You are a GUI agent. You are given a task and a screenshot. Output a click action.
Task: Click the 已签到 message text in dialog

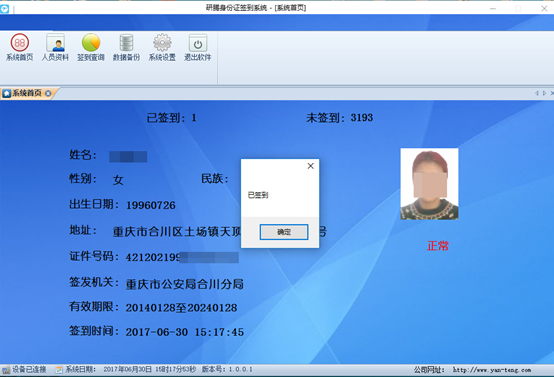[258, 195]
